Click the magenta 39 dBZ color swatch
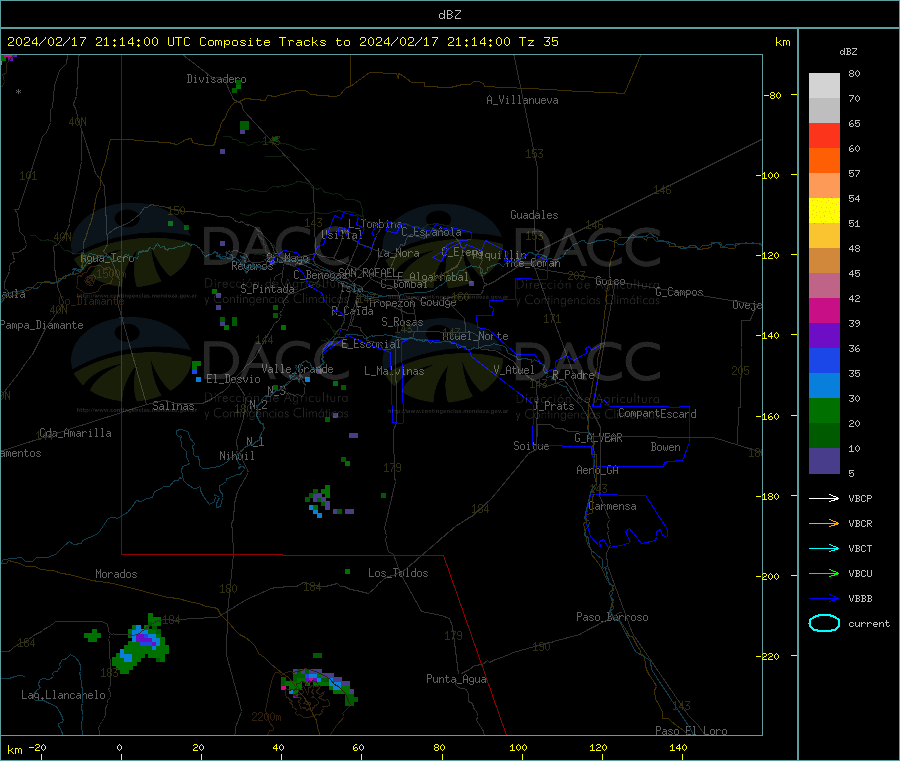The image size is (900, 761). coord(824,310)
